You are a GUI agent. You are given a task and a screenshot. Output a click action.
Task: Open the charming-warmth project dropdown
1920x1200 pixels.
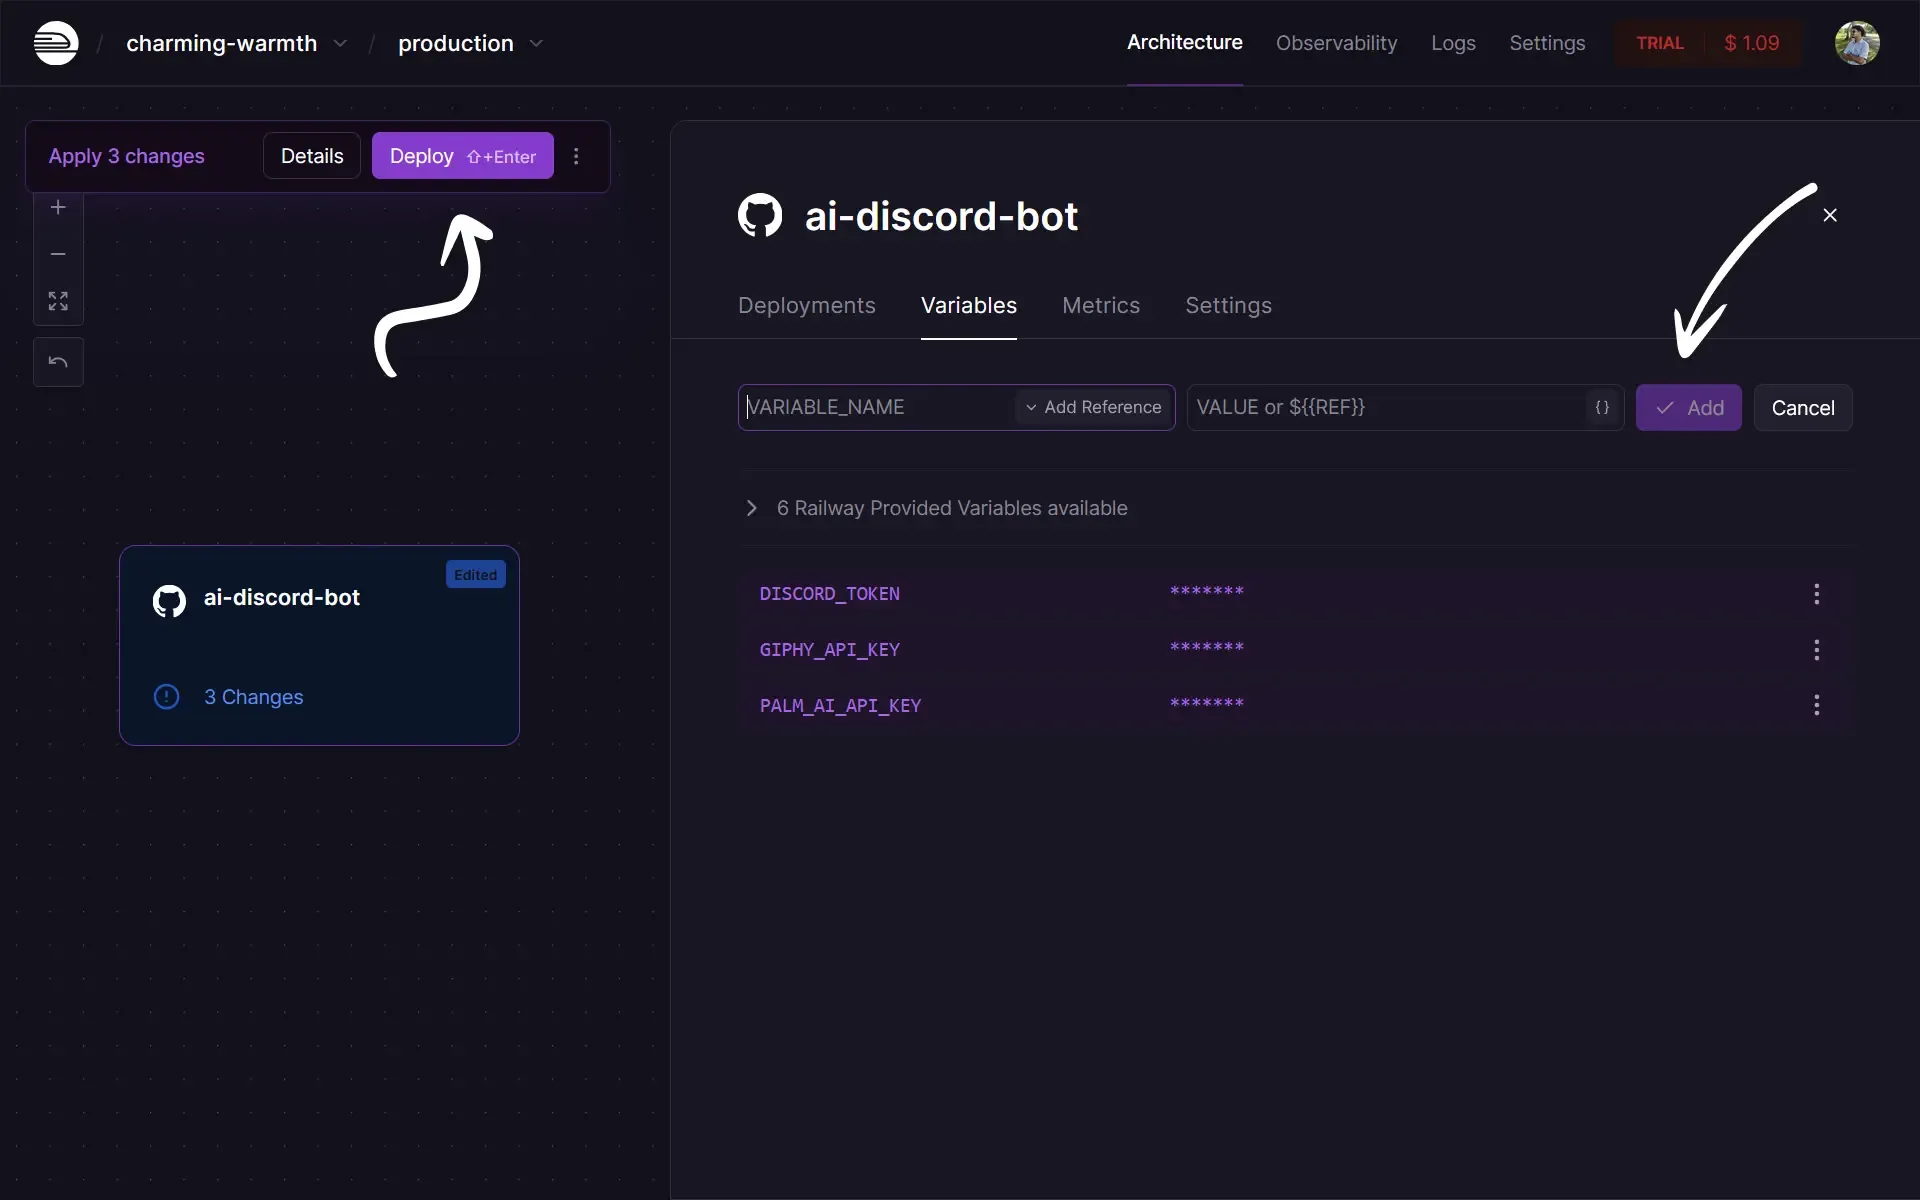tap(339, 43)
